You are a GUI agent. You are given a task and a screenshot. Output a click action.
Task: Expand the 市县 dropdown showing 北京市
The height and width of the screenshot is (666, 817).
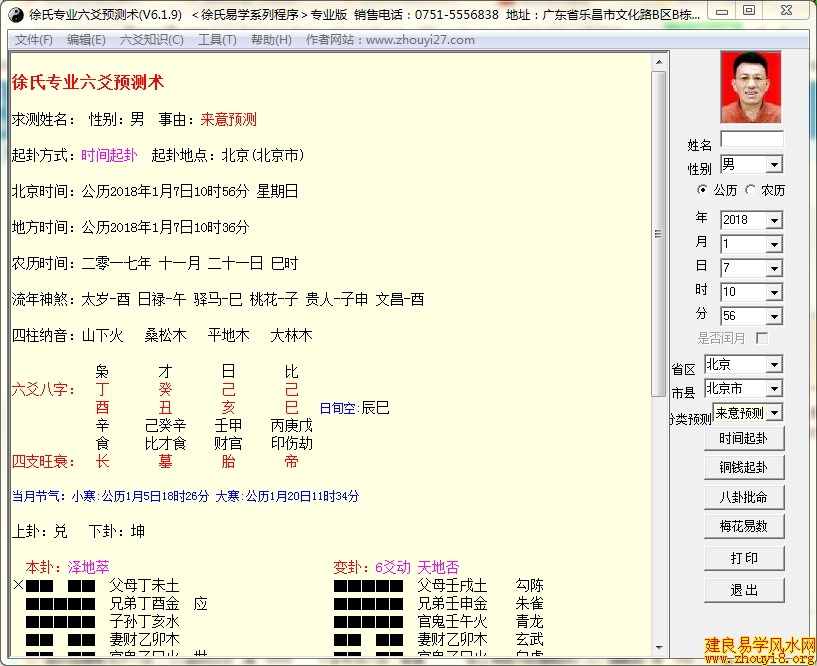pyautogui.click(x=773, y=389)
